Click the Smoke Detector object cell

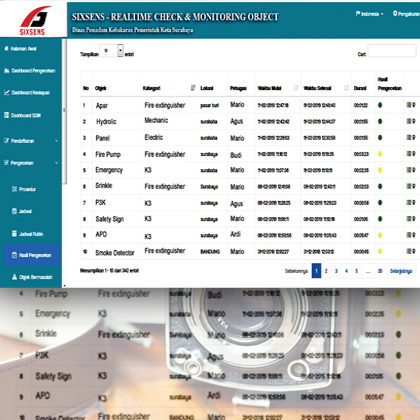click(x=115, y=253)
